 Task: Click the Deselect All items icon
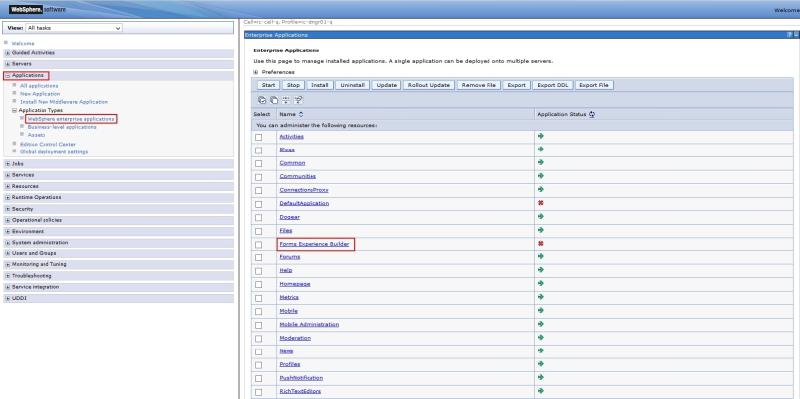click(273, 100)
